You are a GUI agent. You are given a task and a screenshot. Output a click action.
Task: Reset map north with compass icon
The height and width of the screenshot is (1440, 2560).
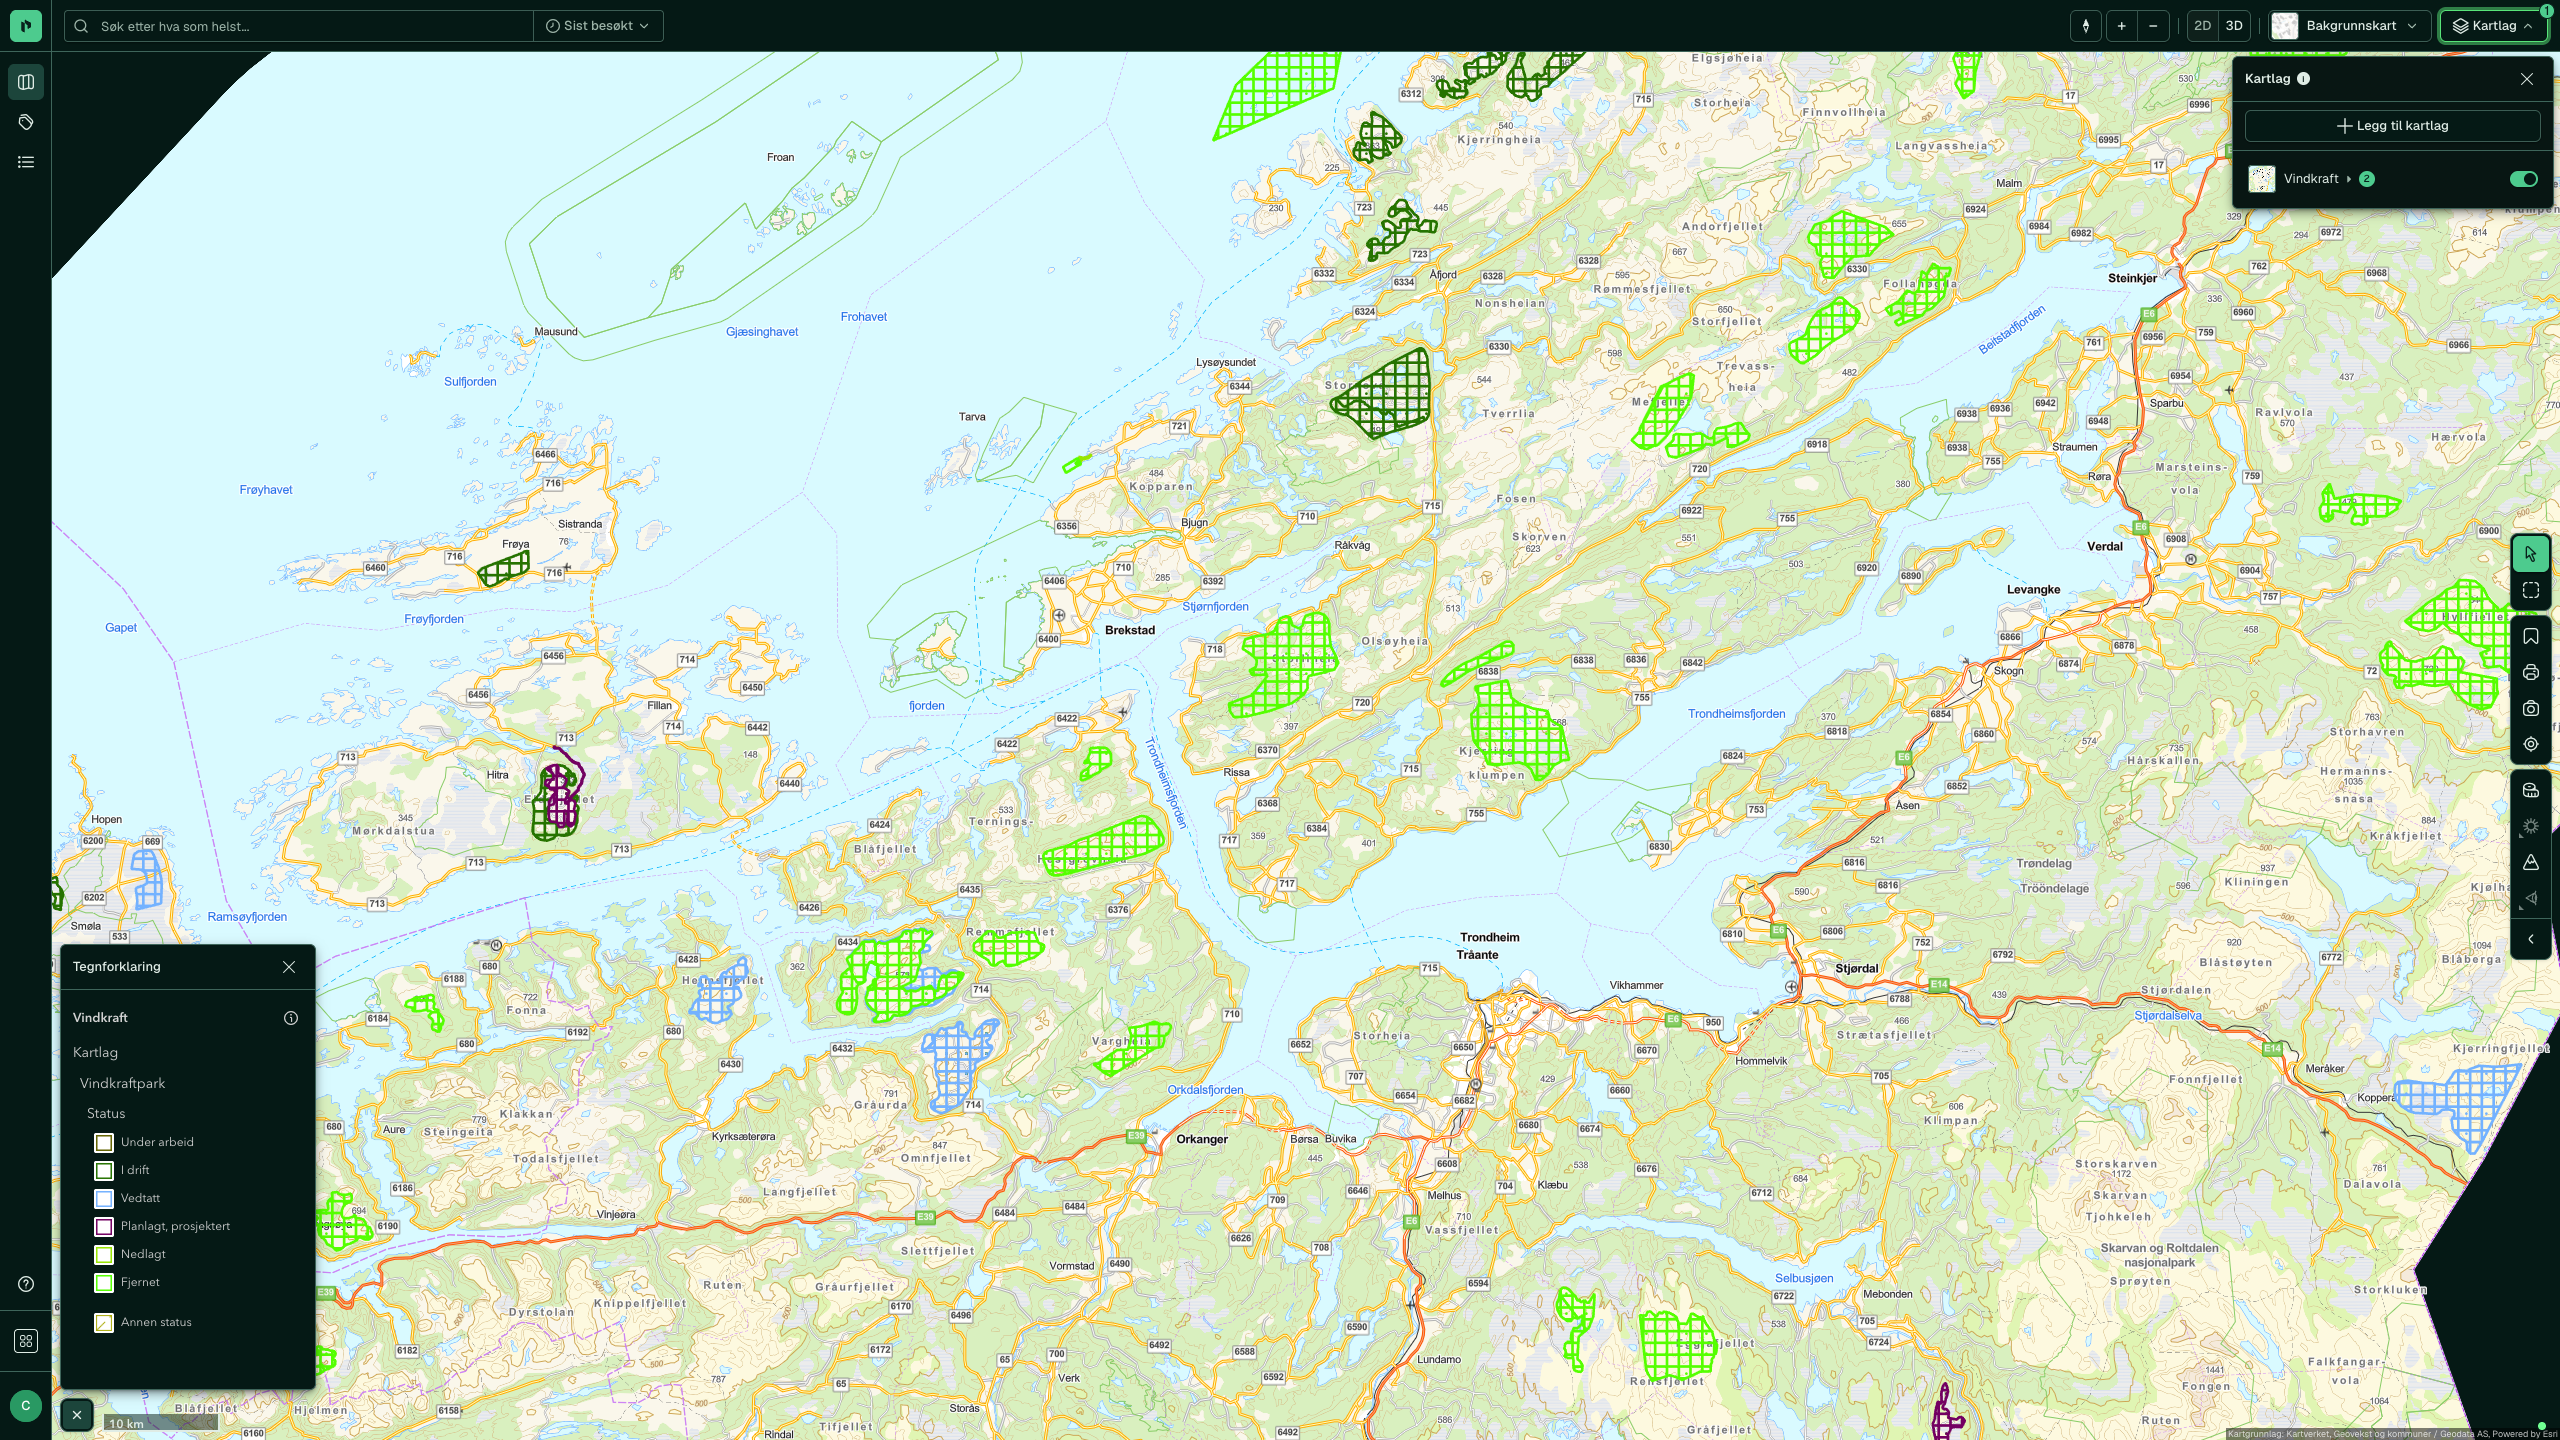[2086, 26]
